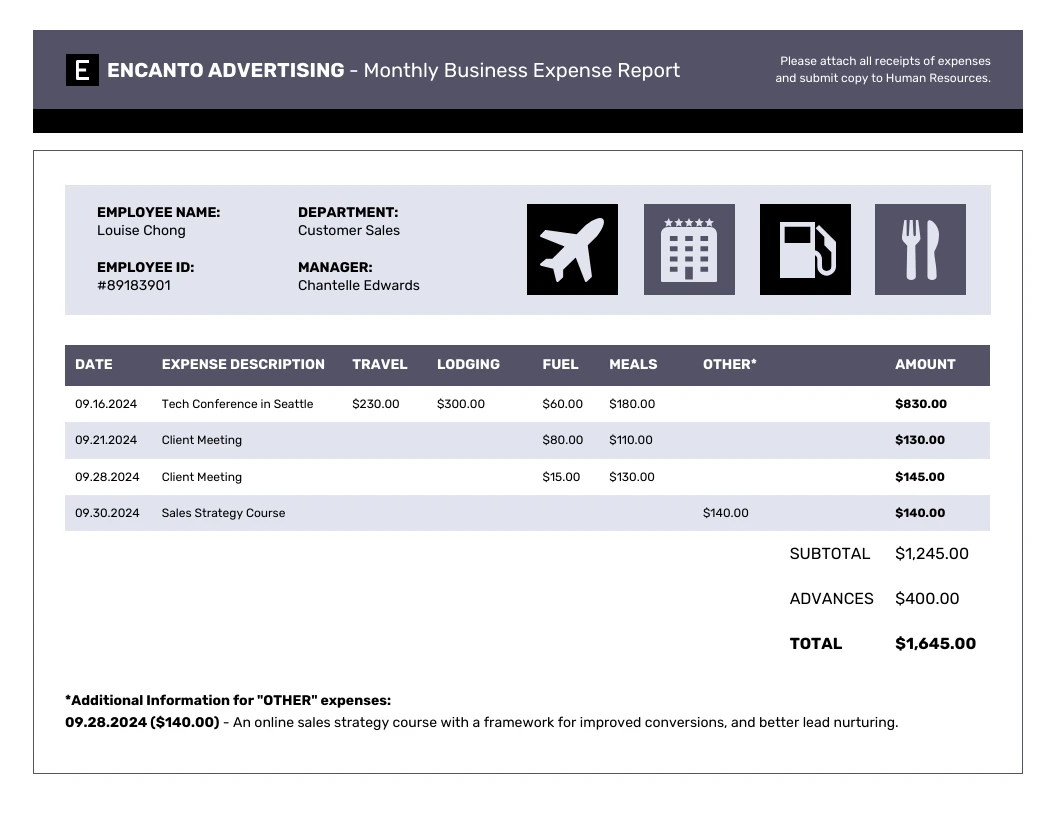Select the AMOUNT column header
Viewport: 1056px width, 816px height.
coord(924,364)
